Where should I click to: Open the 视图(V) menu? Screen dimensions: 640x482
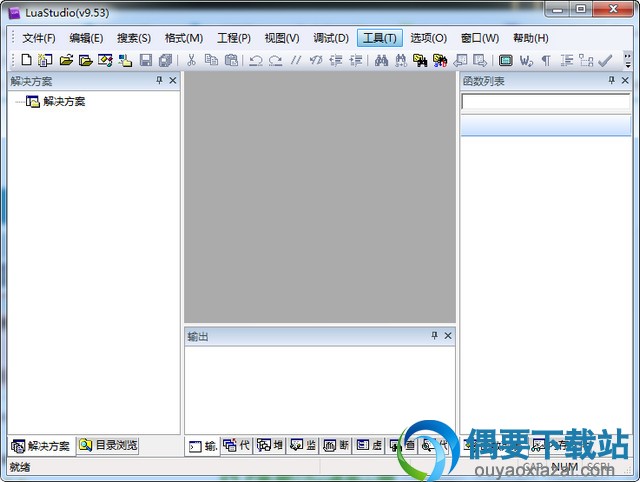(282, 38)
